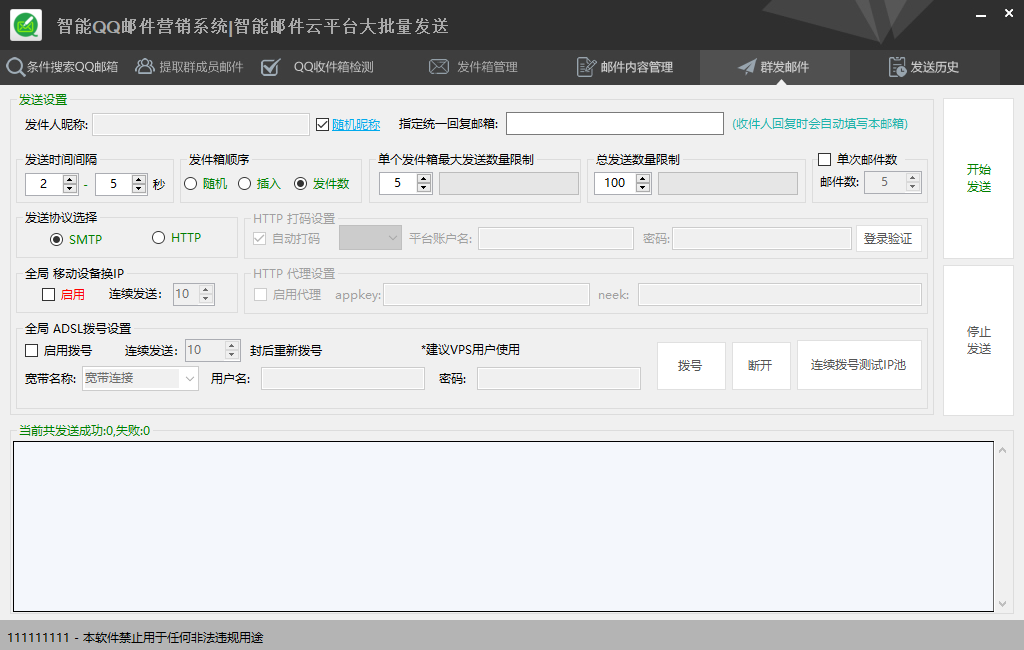
Task: Click the 当前共发送成功:0,失败:0 status text
Action: (x=84, y=431)
